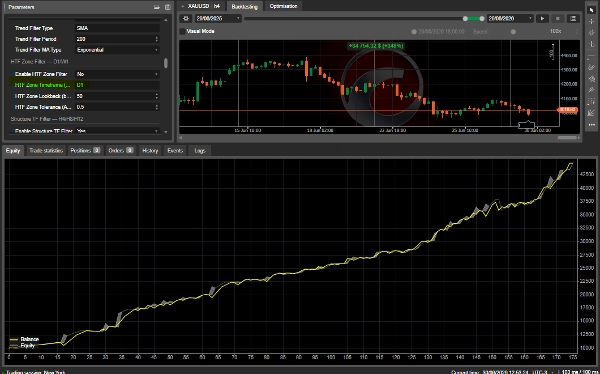Click the back arrow before XAUUSD
The width and height of the screenshot is (600, 374).
tap(183, 7)
